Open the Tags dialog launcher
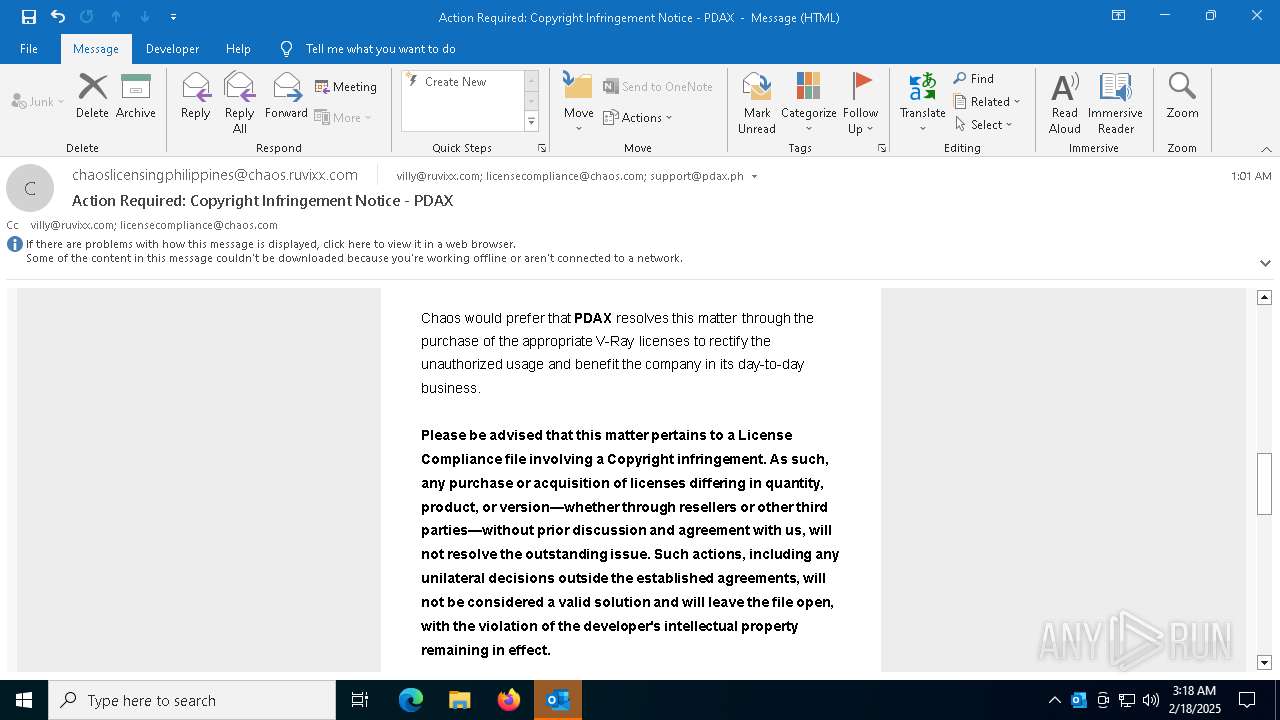 [882, 148]
